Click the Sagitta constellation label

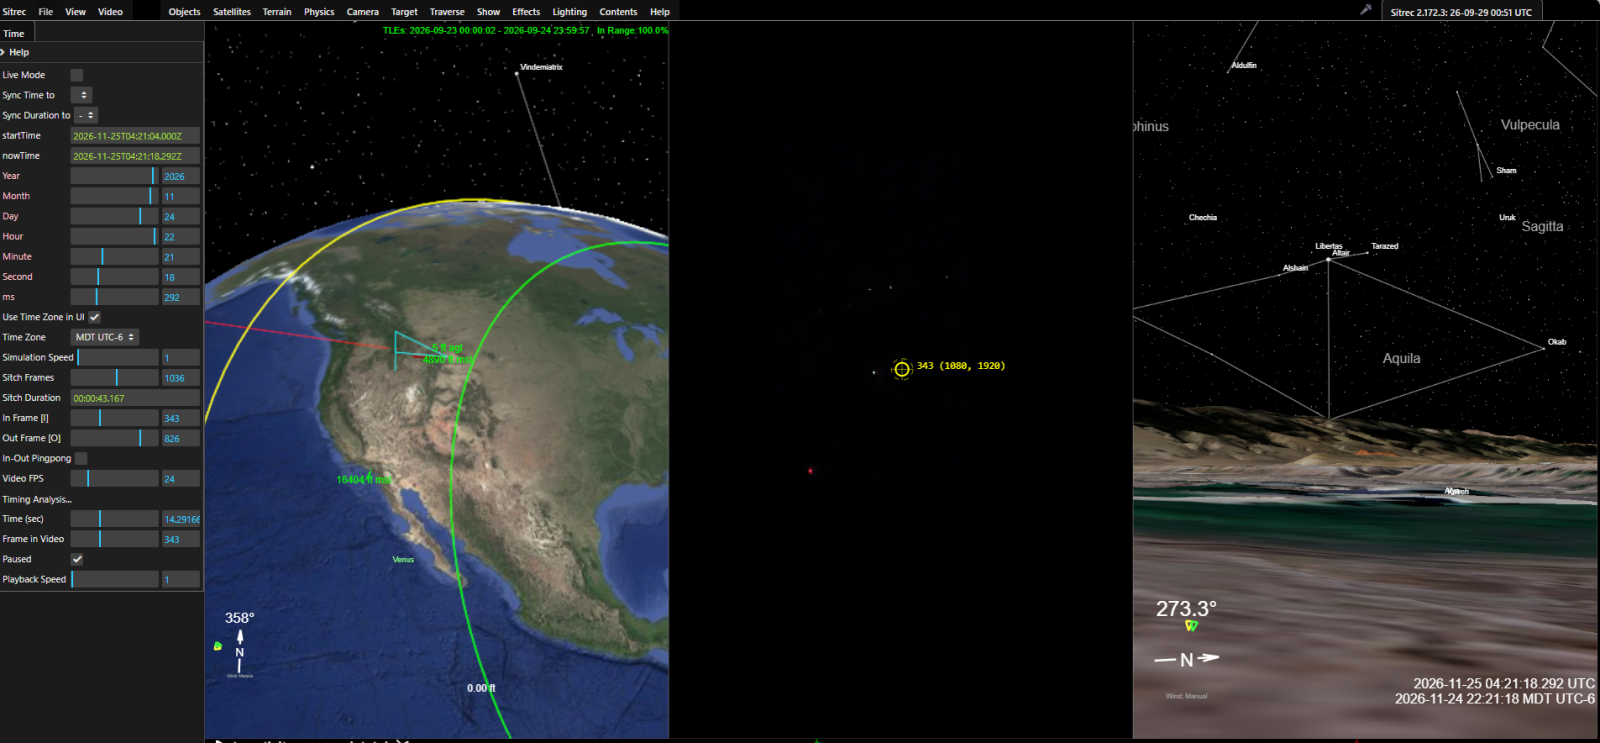(x=1542, y=226)
